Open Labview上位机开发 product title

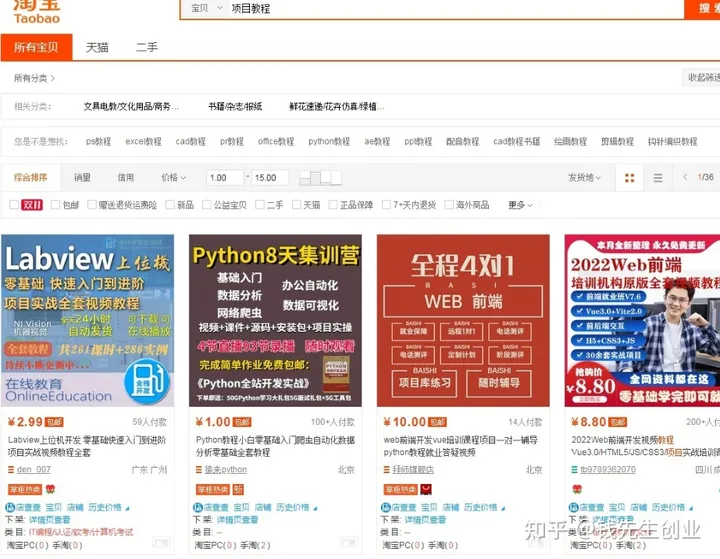click(86, 446)
